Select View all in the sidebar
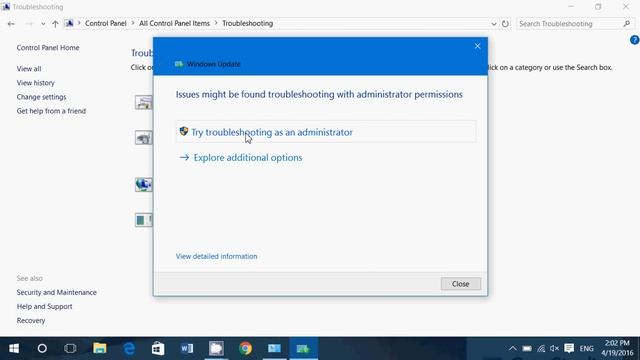The height and width of the screenshot is (360, 640). tap(29, 69)
